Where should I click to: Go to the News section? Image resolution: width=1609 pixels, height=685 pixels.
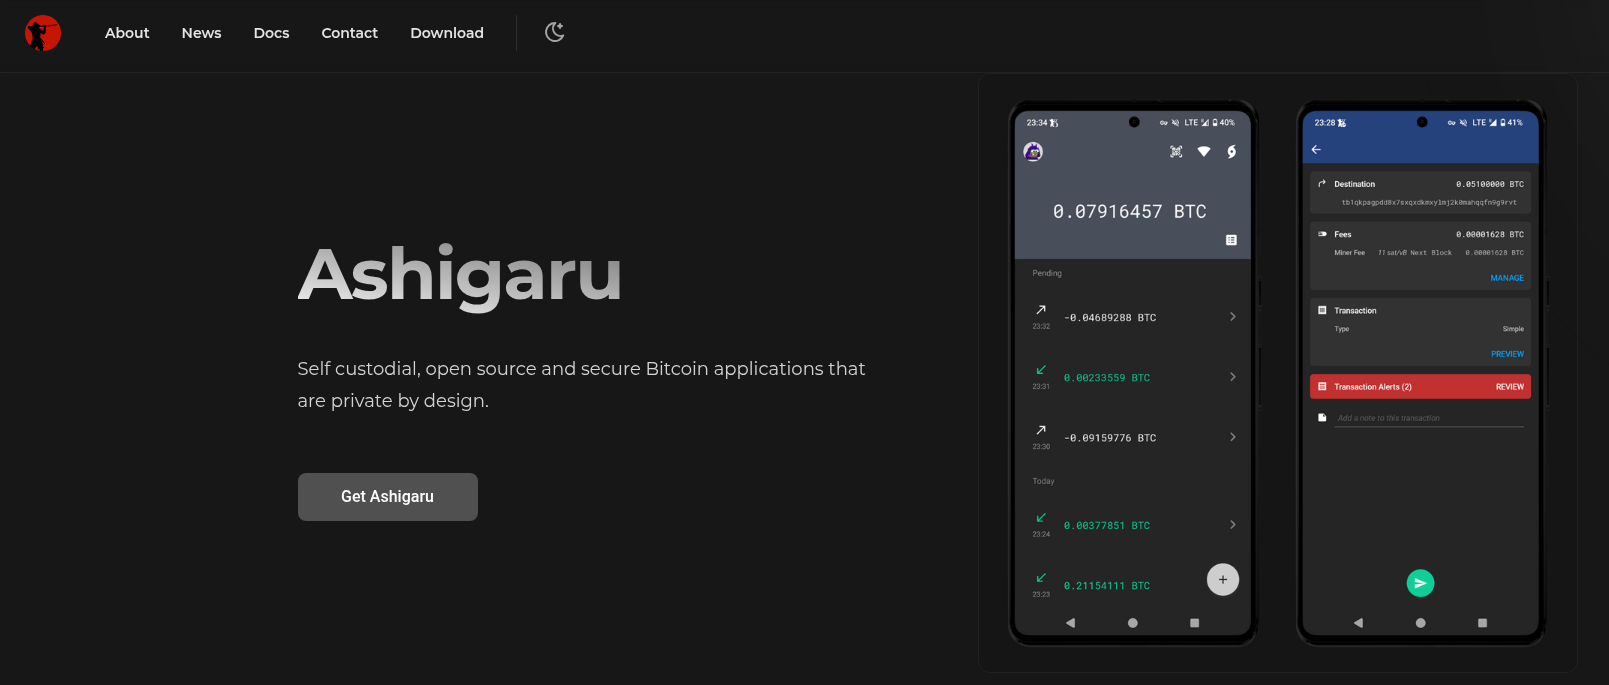pyautogui.click(x=201, y=33)
